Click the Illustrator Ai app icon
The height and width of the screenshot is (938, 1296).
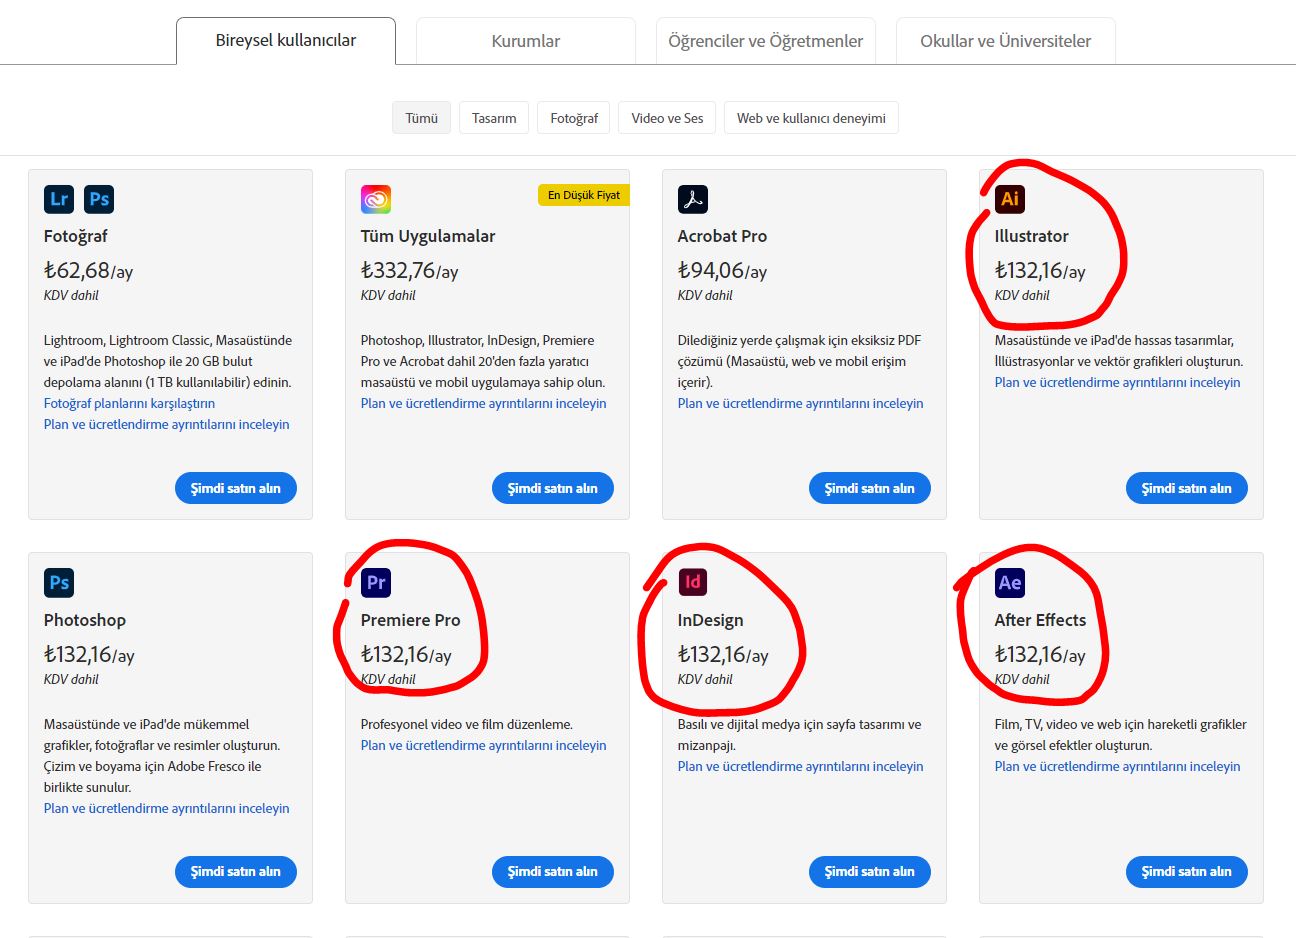tap(1010, 199)
